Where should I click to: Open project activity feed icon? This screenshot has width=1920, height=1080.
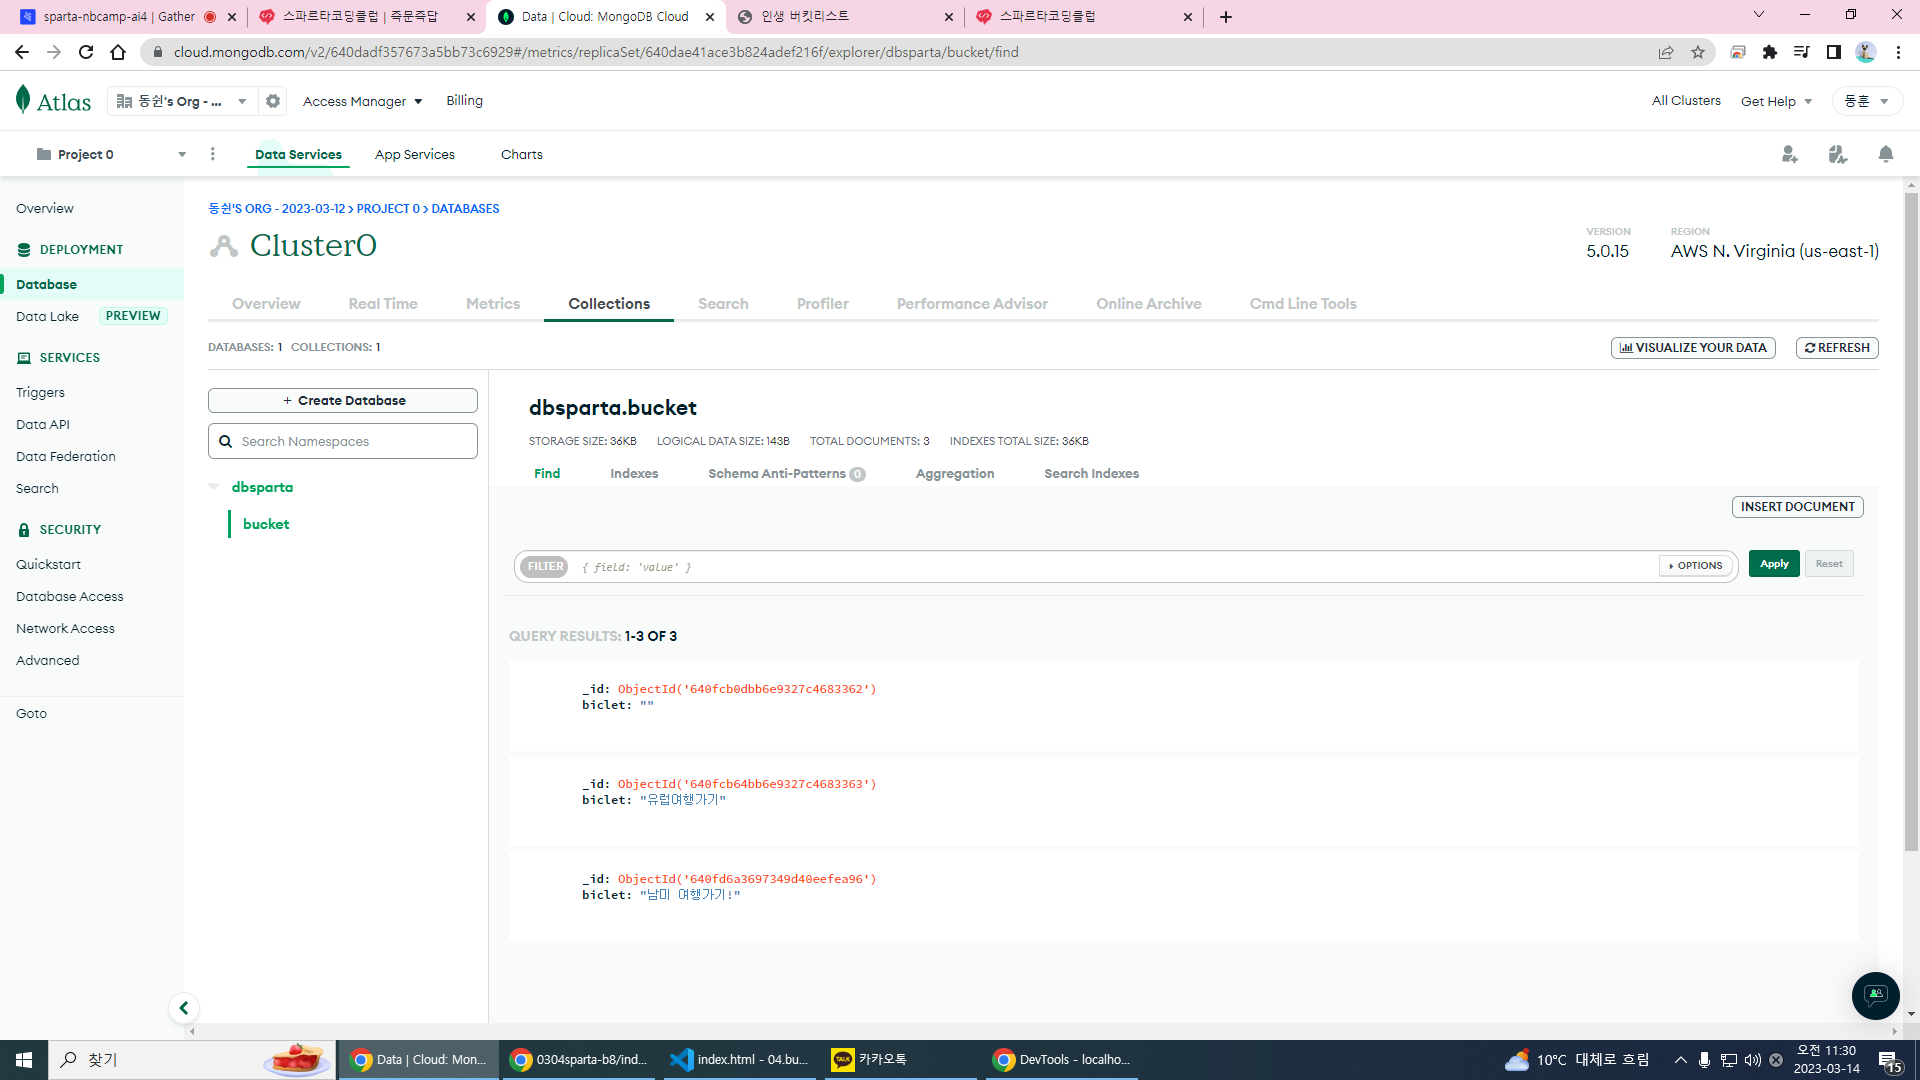click(1838, 154)
